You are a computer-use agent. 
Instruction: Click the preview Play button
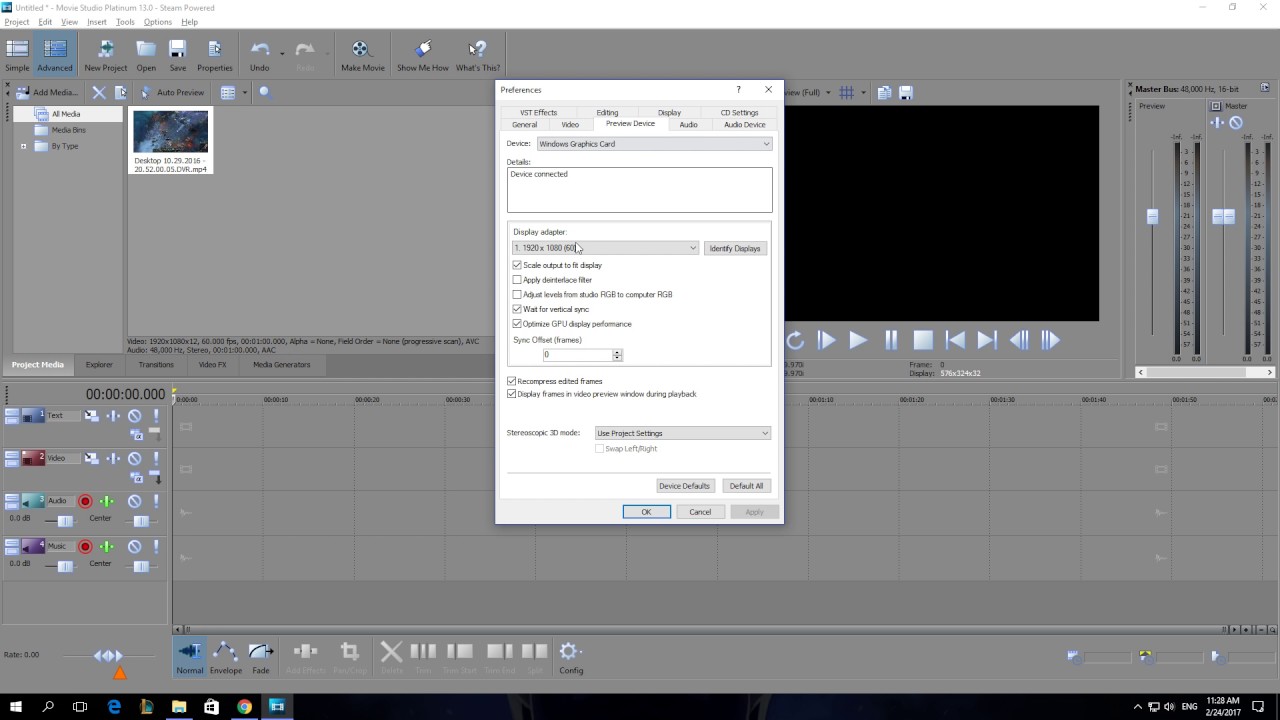[858, 340]
